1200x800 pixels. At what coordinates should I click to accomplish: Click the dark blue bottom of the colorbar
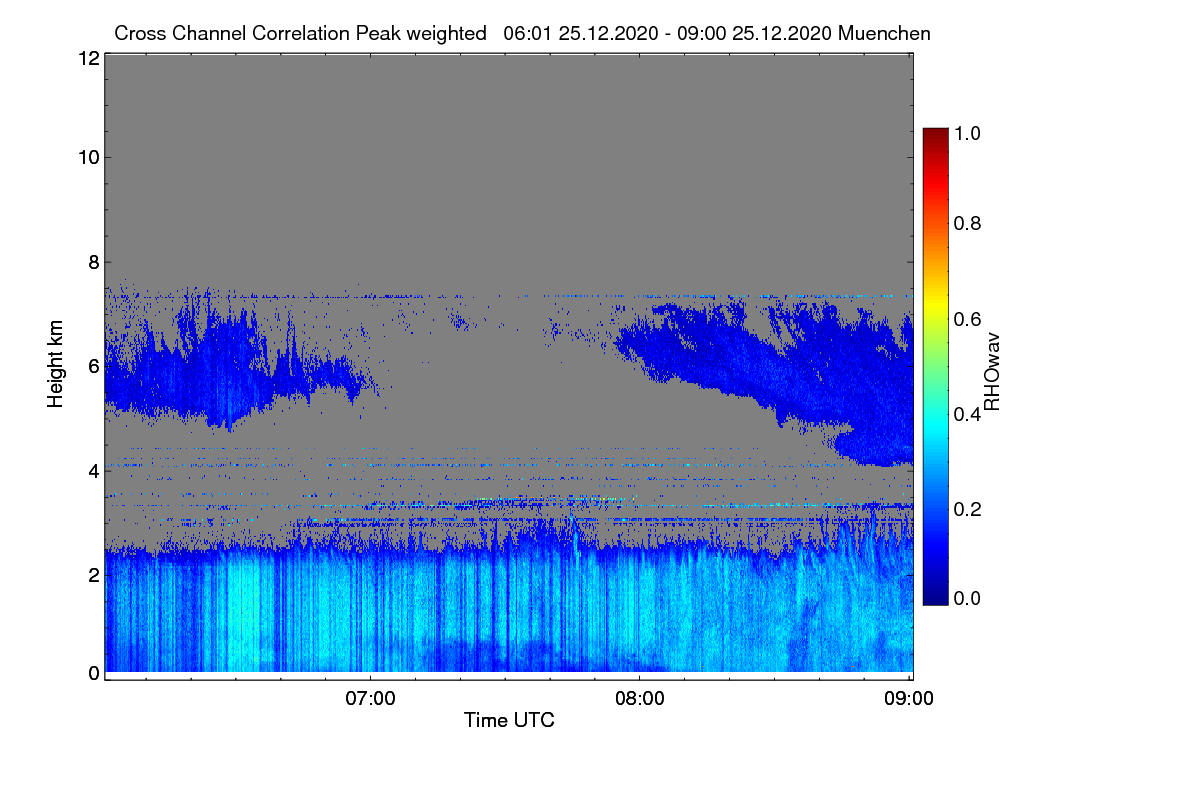[x=934, y=597]
